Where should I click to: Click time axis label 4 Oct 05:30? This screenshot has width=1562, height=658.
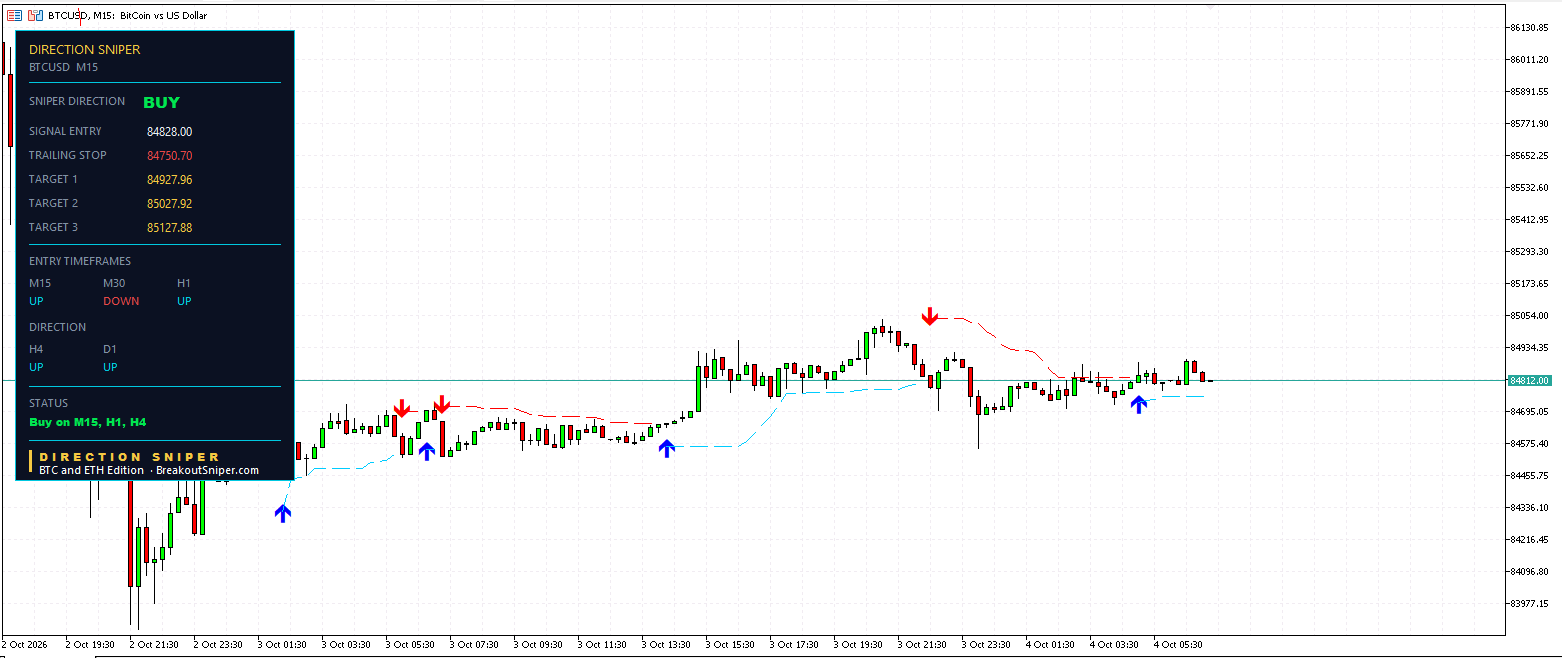[1178, 645]
